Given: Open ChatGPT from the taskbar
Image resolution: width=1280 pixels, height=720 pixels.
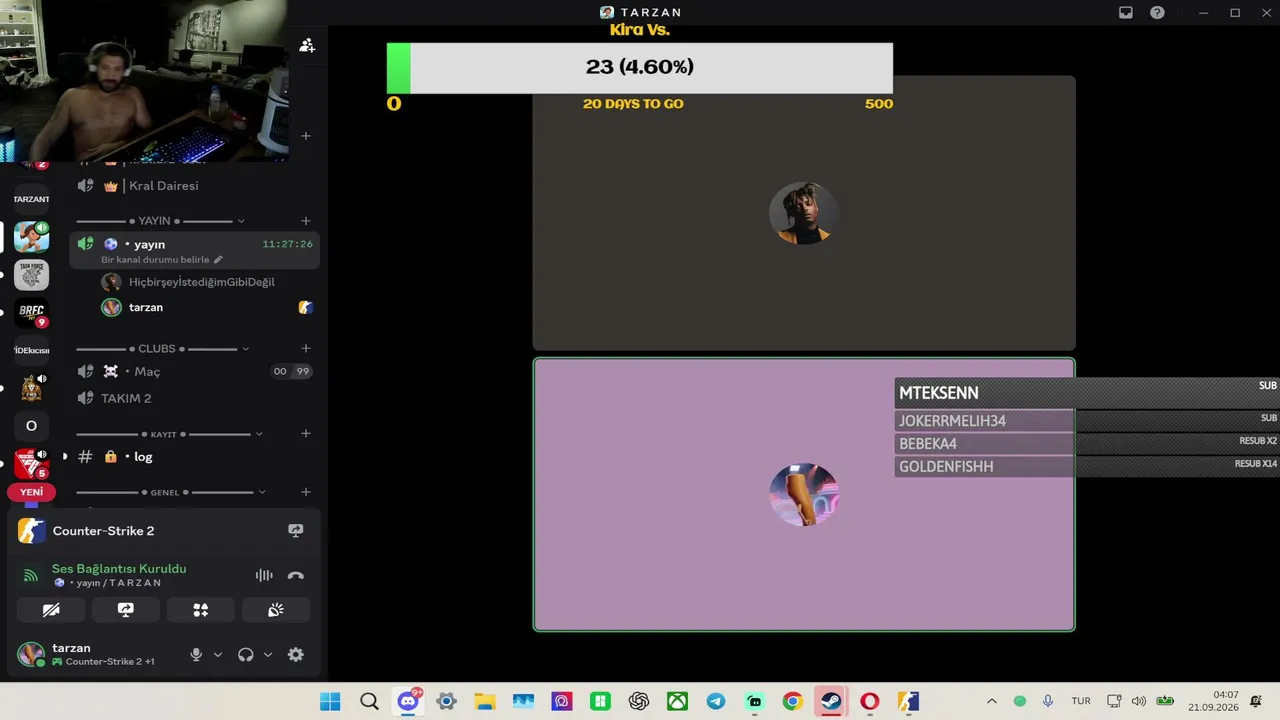Looking at the screenshot, I should pyautogui.click(x=639, y=701).
